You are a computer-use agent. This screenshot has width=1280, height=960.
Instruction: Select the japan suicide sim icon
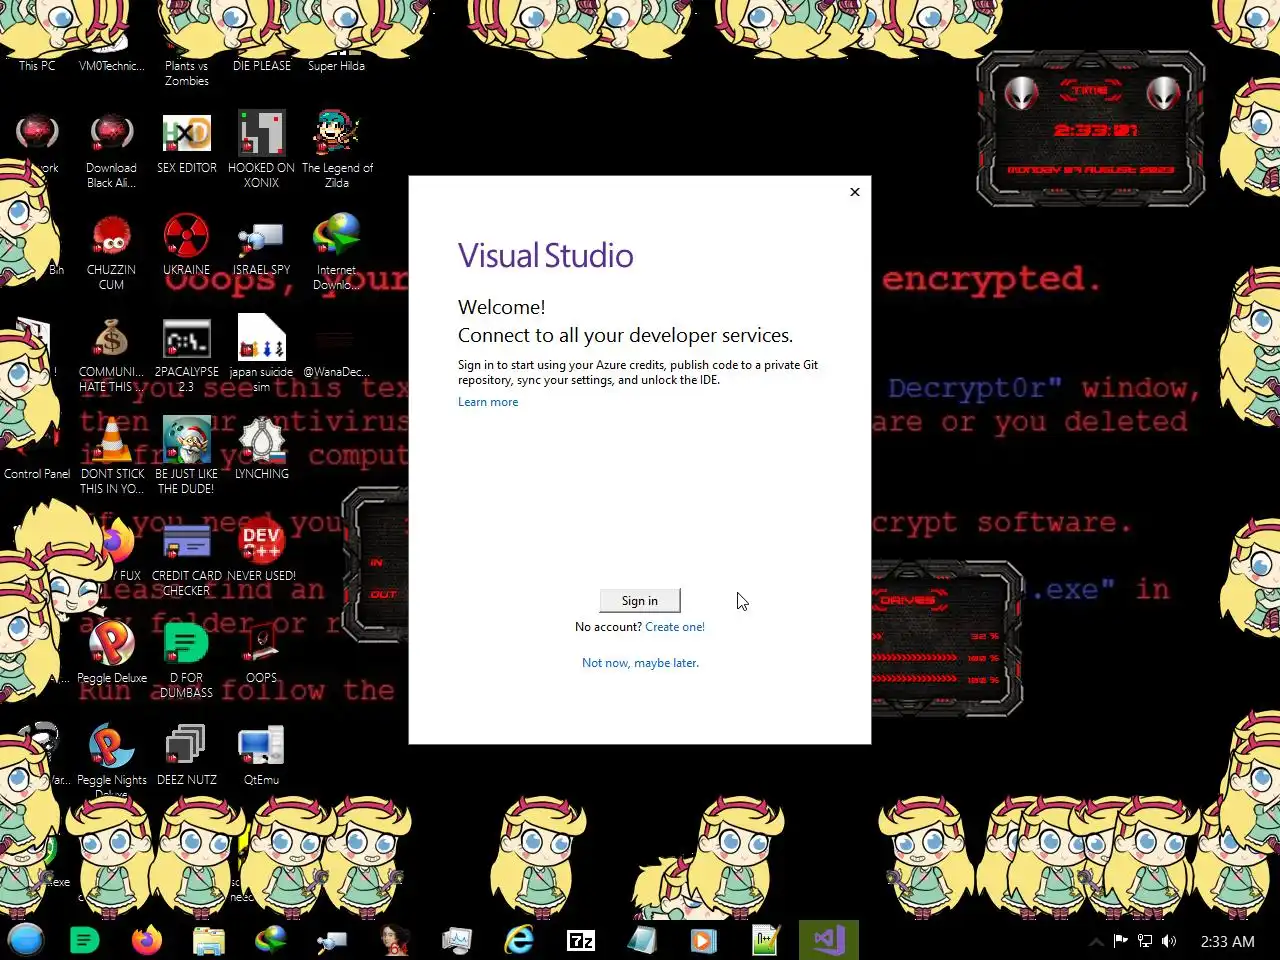(262, 355)
